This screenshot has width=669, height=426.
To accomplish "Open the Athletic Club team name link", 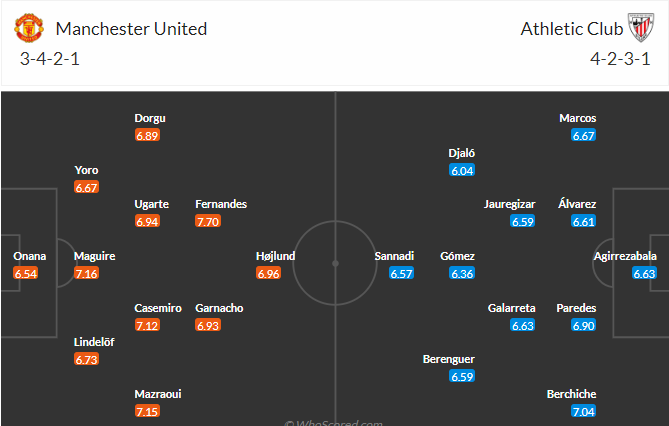I will (572, 29).
